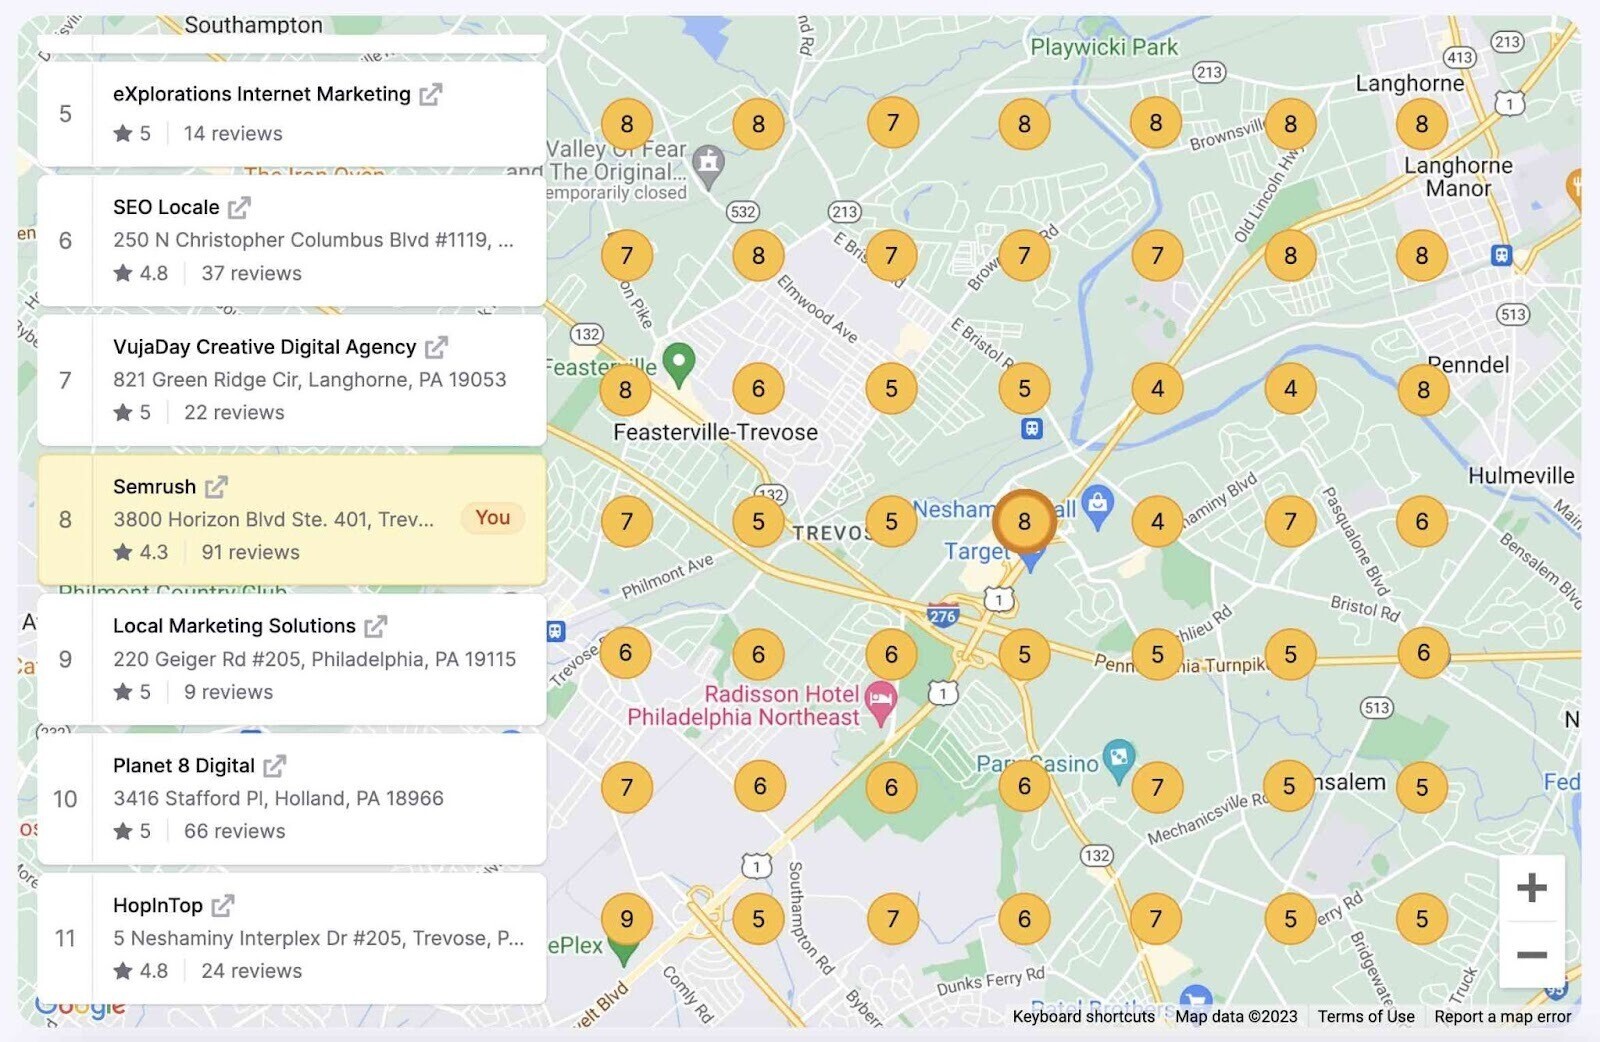Screen dimensions: 1600x1042
Task: Open Planet 8 Digital external link icon
Action: (x=274, y=766)
